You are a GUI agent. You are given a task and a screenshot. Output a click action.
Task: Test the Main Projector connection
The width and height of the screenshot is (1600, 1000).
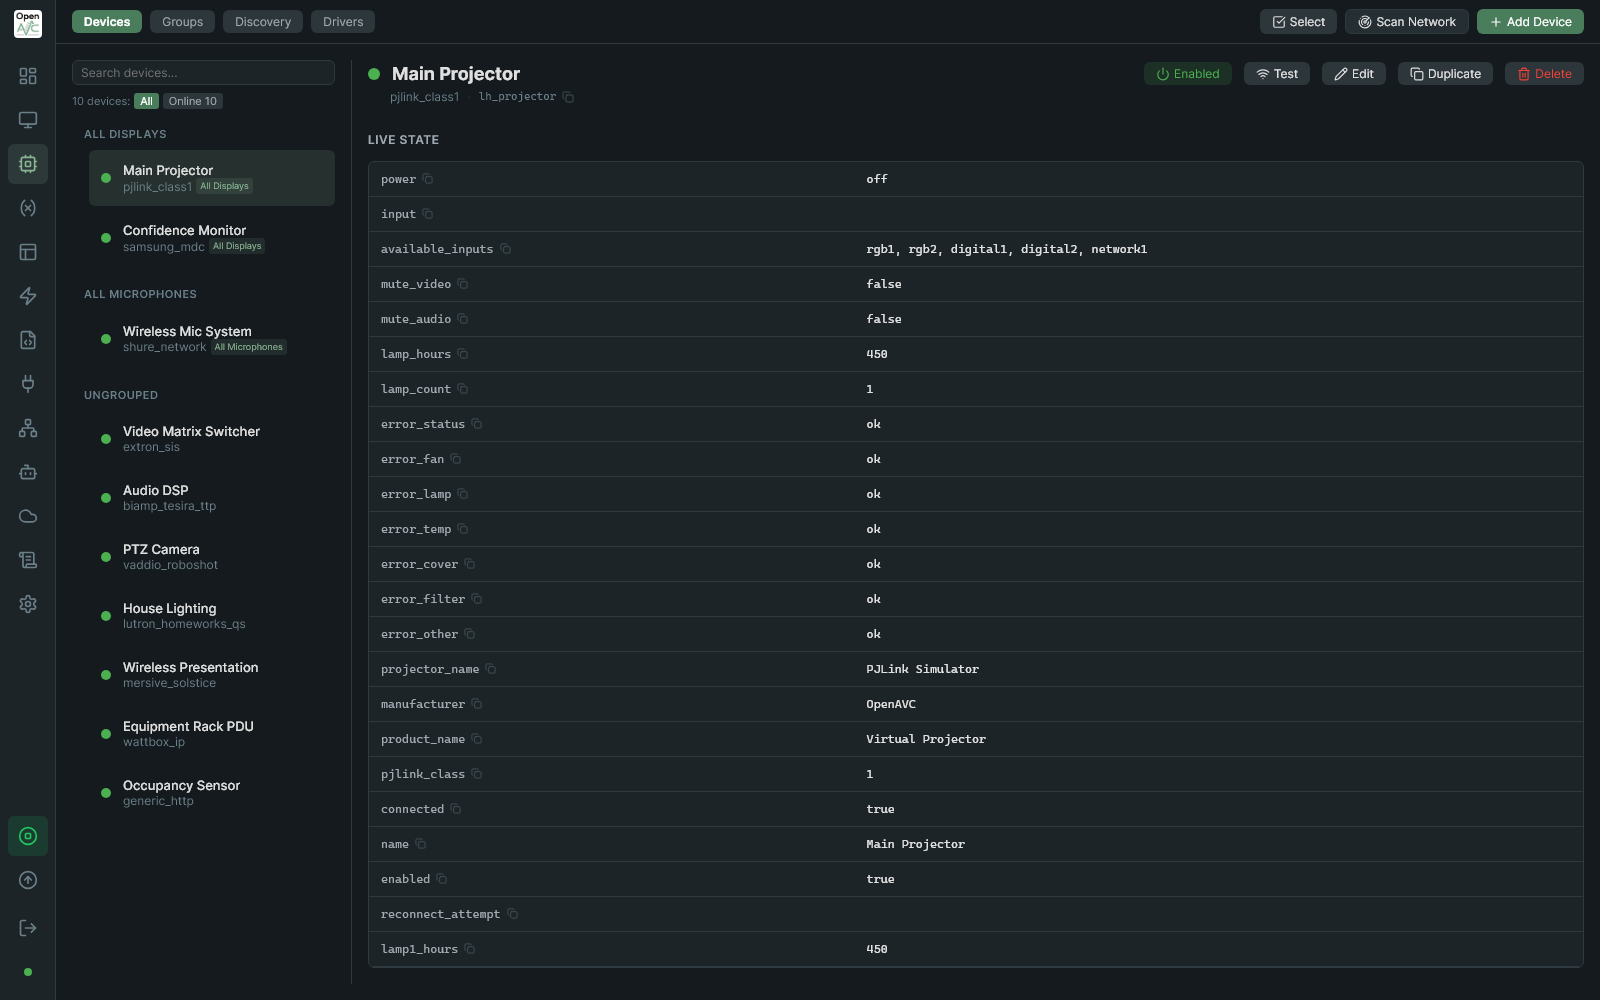[1277, 74]
